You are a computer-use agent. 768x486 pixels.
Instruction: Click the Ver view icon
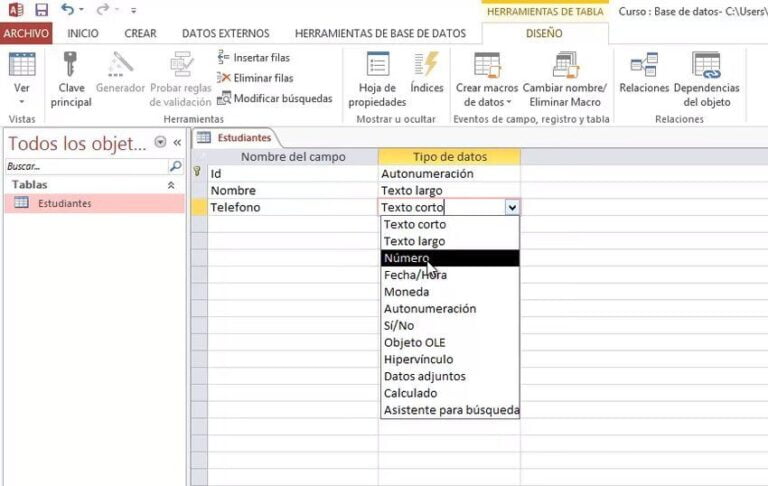coord(22,64)
